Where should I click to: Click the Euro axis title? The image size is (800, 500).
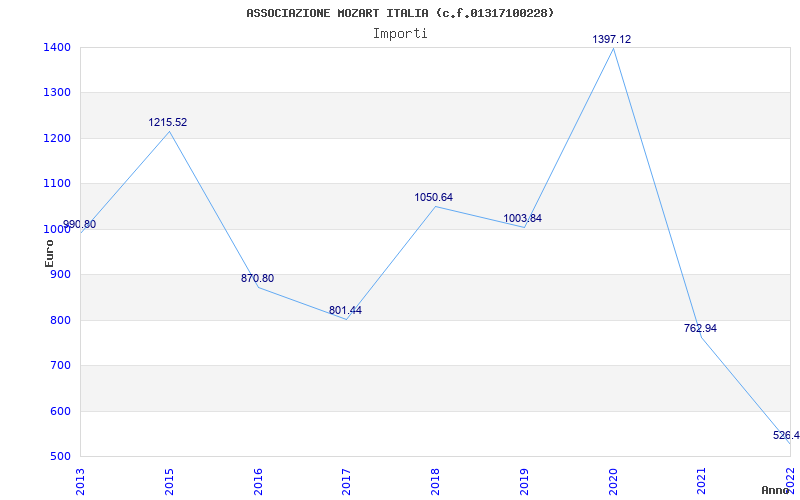[x=49, y=254]
